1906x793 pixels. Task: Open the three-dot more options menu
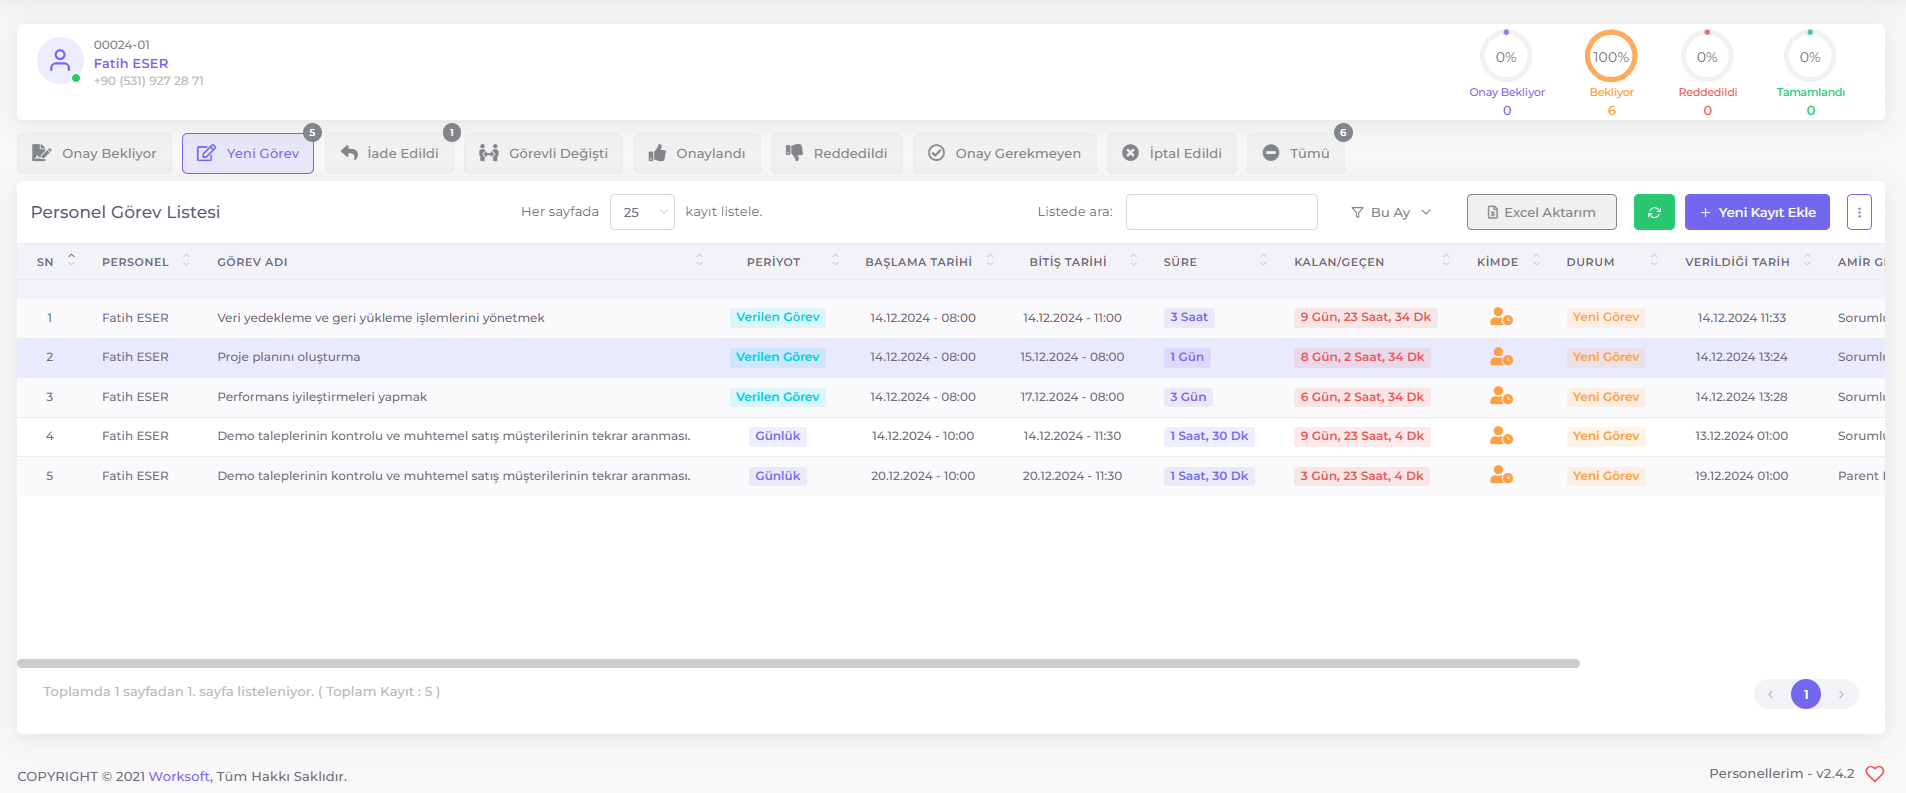click(x=1859, y=212)
